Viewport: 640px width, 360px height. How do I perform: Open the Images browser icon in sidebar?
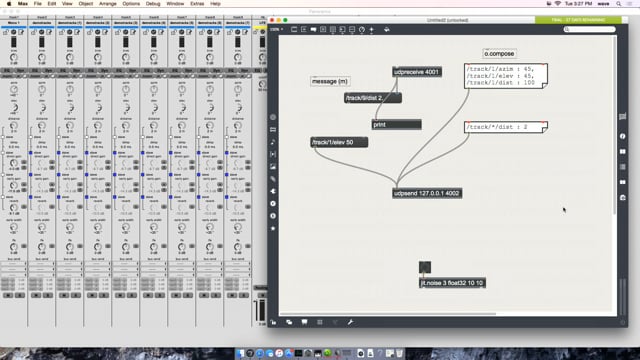click(273, 167)
